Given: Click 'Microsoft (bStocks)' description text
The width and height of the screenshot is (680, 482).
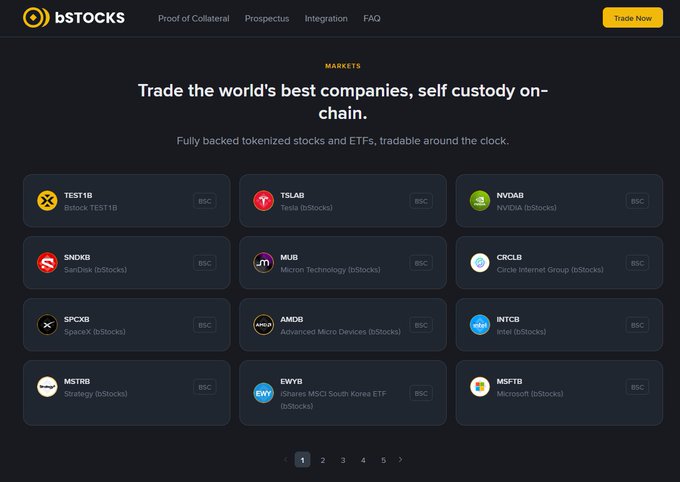Looking at the screenshot, I should [x=530, y=394].
